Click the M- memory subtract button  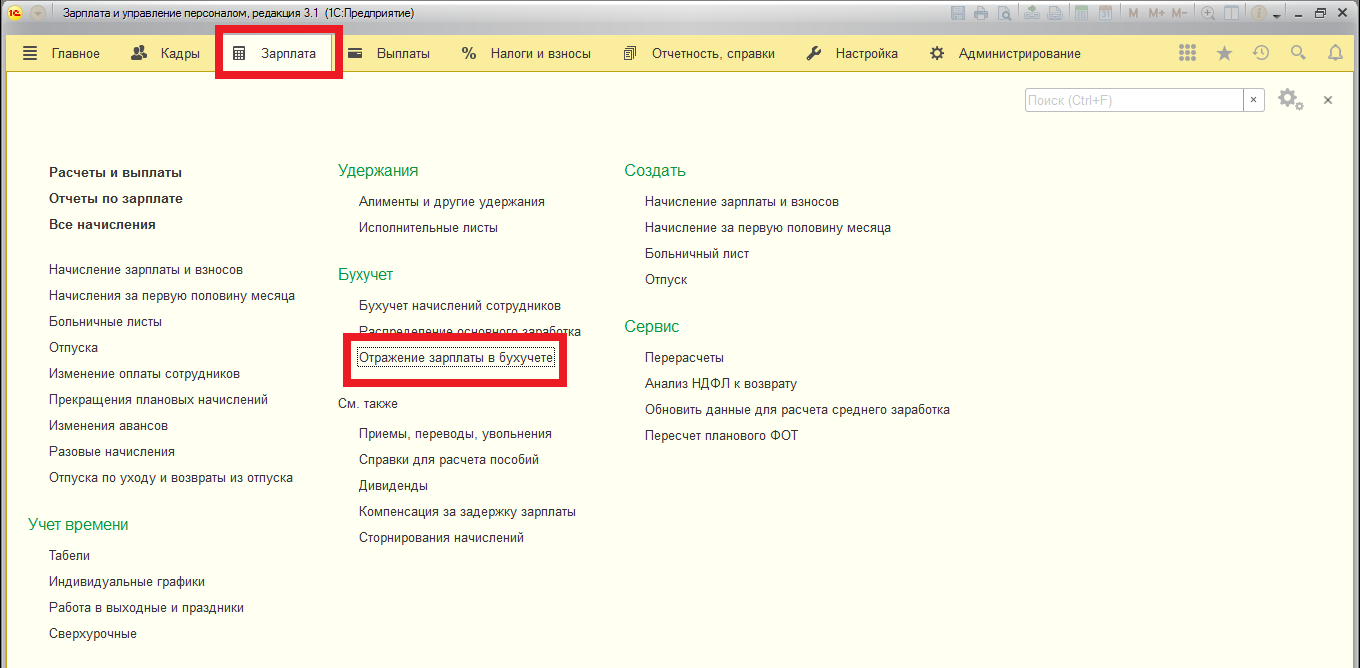coord(1179,13)
